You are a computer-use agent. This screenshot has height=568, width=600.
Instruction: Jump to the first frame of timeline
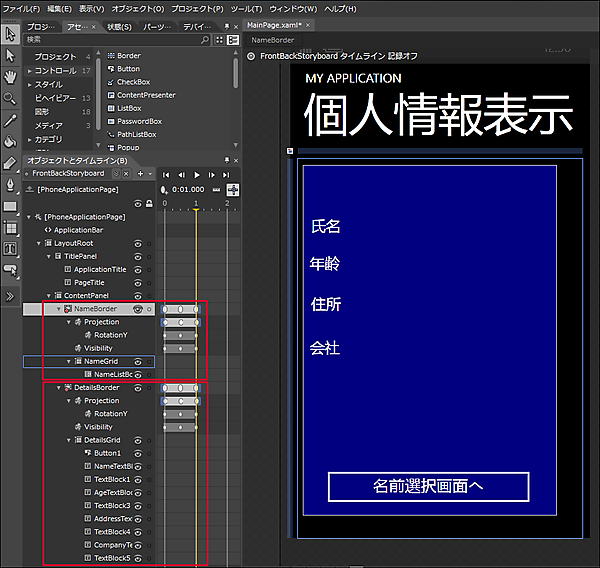click(166, 175)
